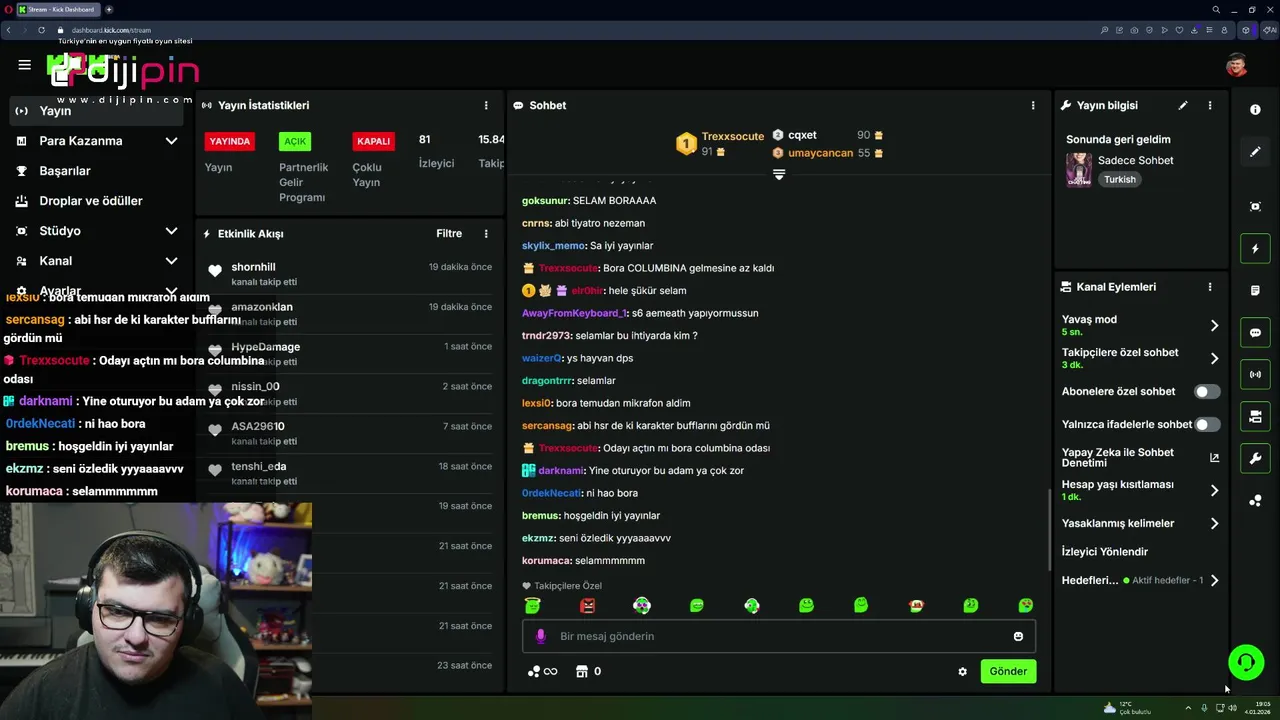The height and width of the screenshot is (720, 1280).
Task: Open Yavaş mod settings chevron
Action: click(1214, 325)
